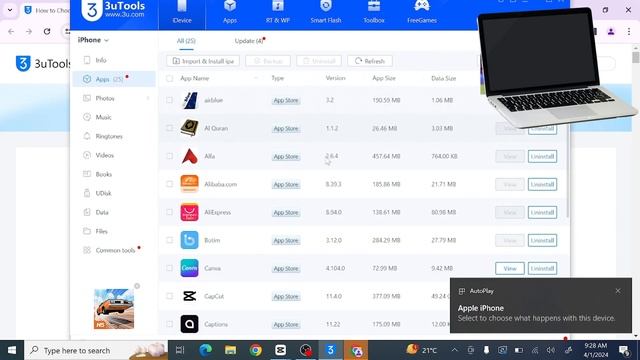Screen dimensions: 640x360
Task: Show the Update (4) apps tab
Action: point(249,41)
